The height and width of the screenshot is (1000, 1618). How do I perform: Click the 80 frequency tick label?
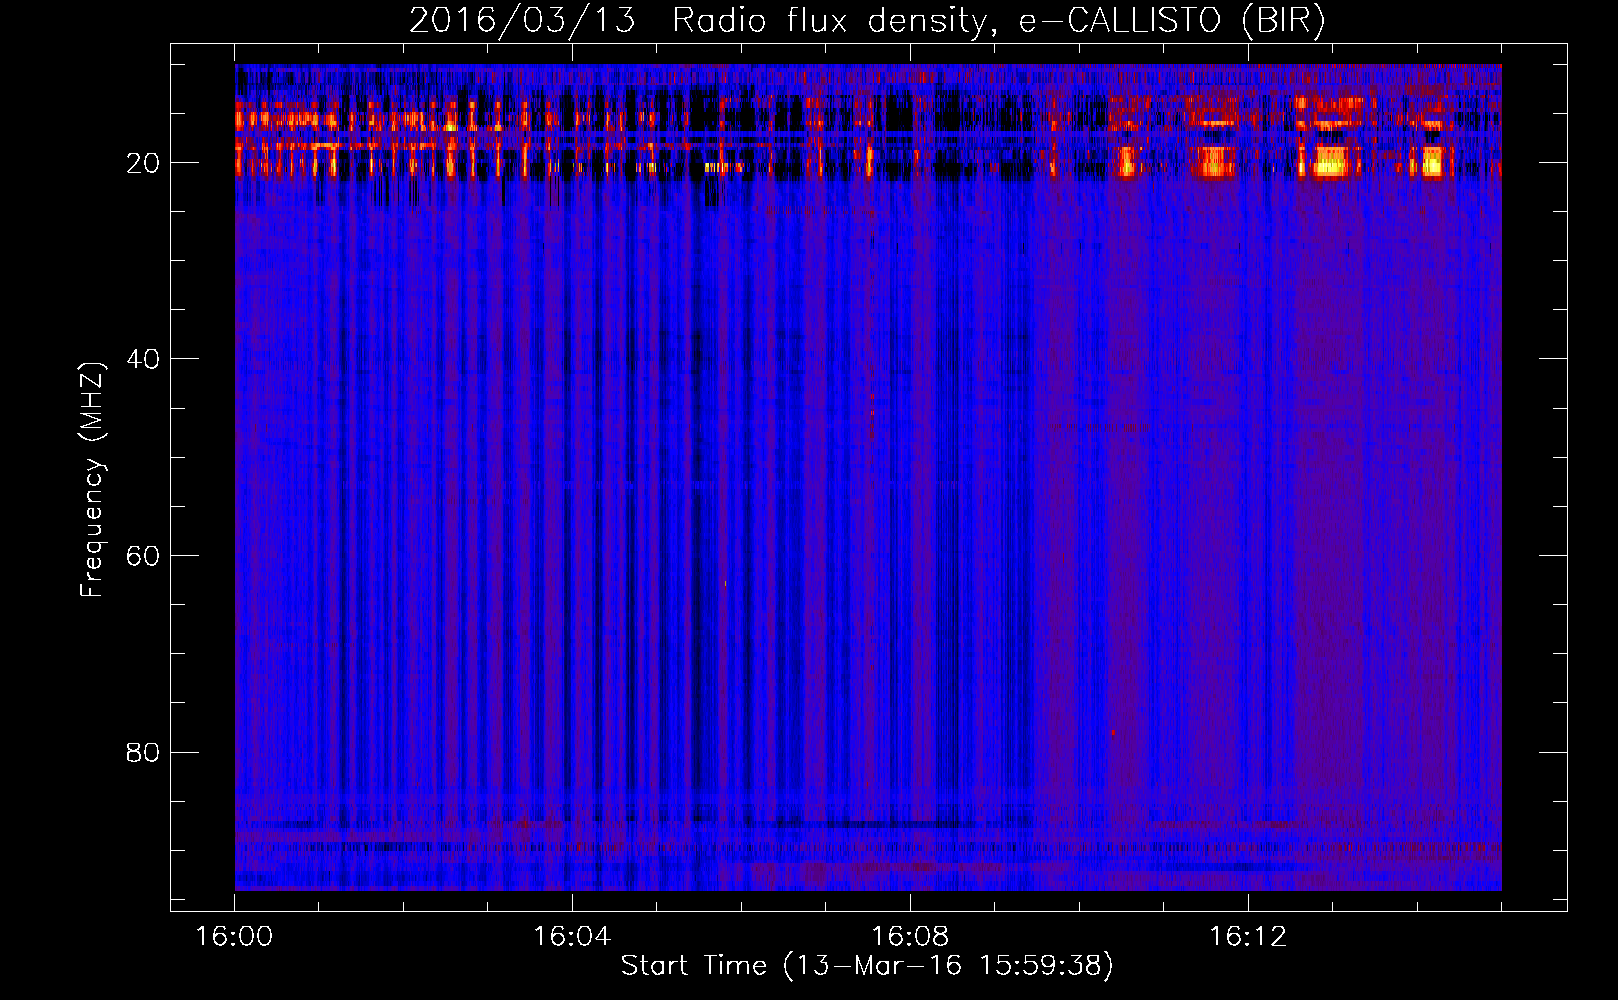coord(143,752)
